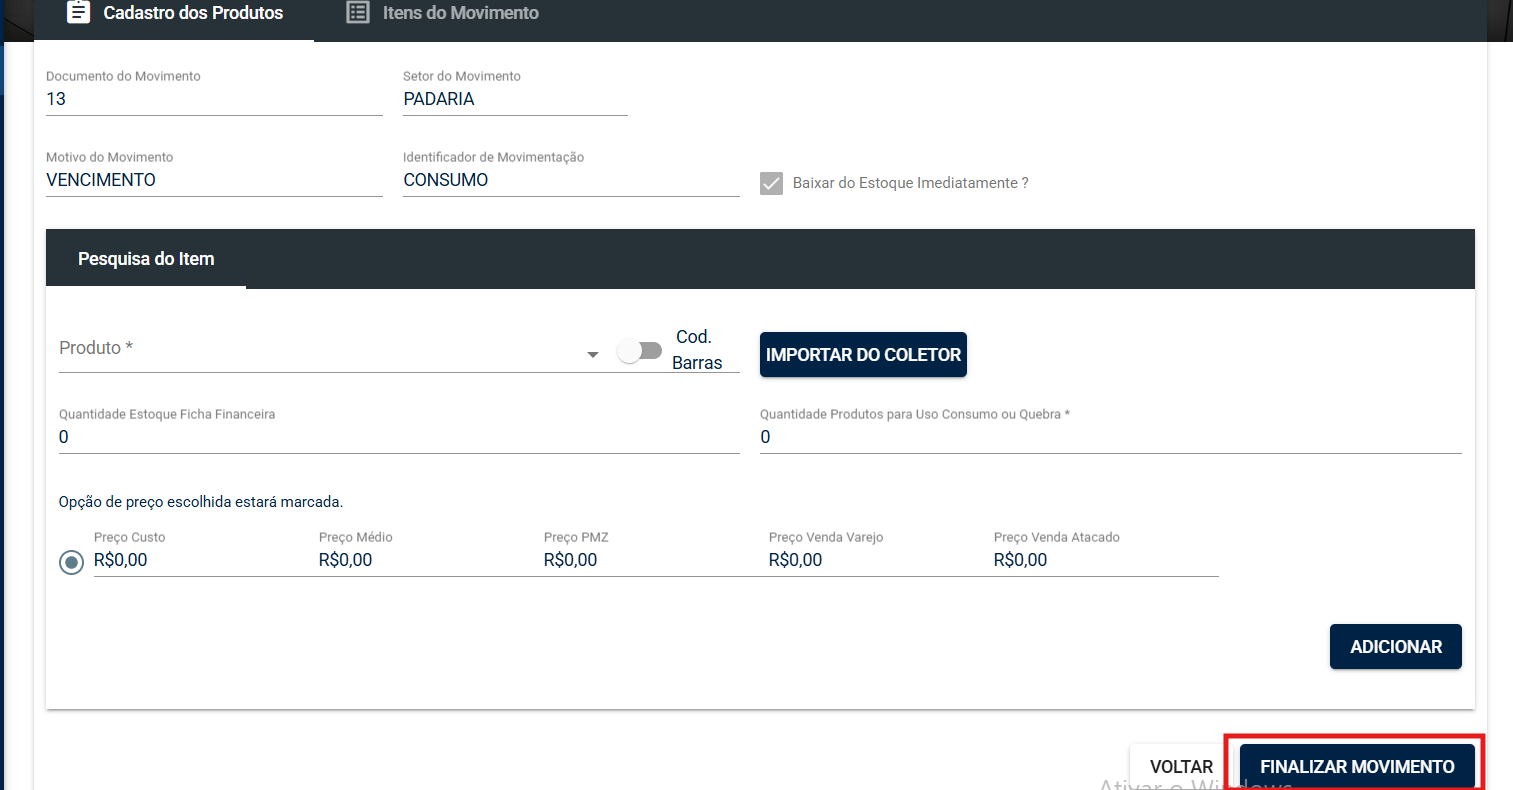
Task: Click the Documento do Movimento field
Action: 214,99
